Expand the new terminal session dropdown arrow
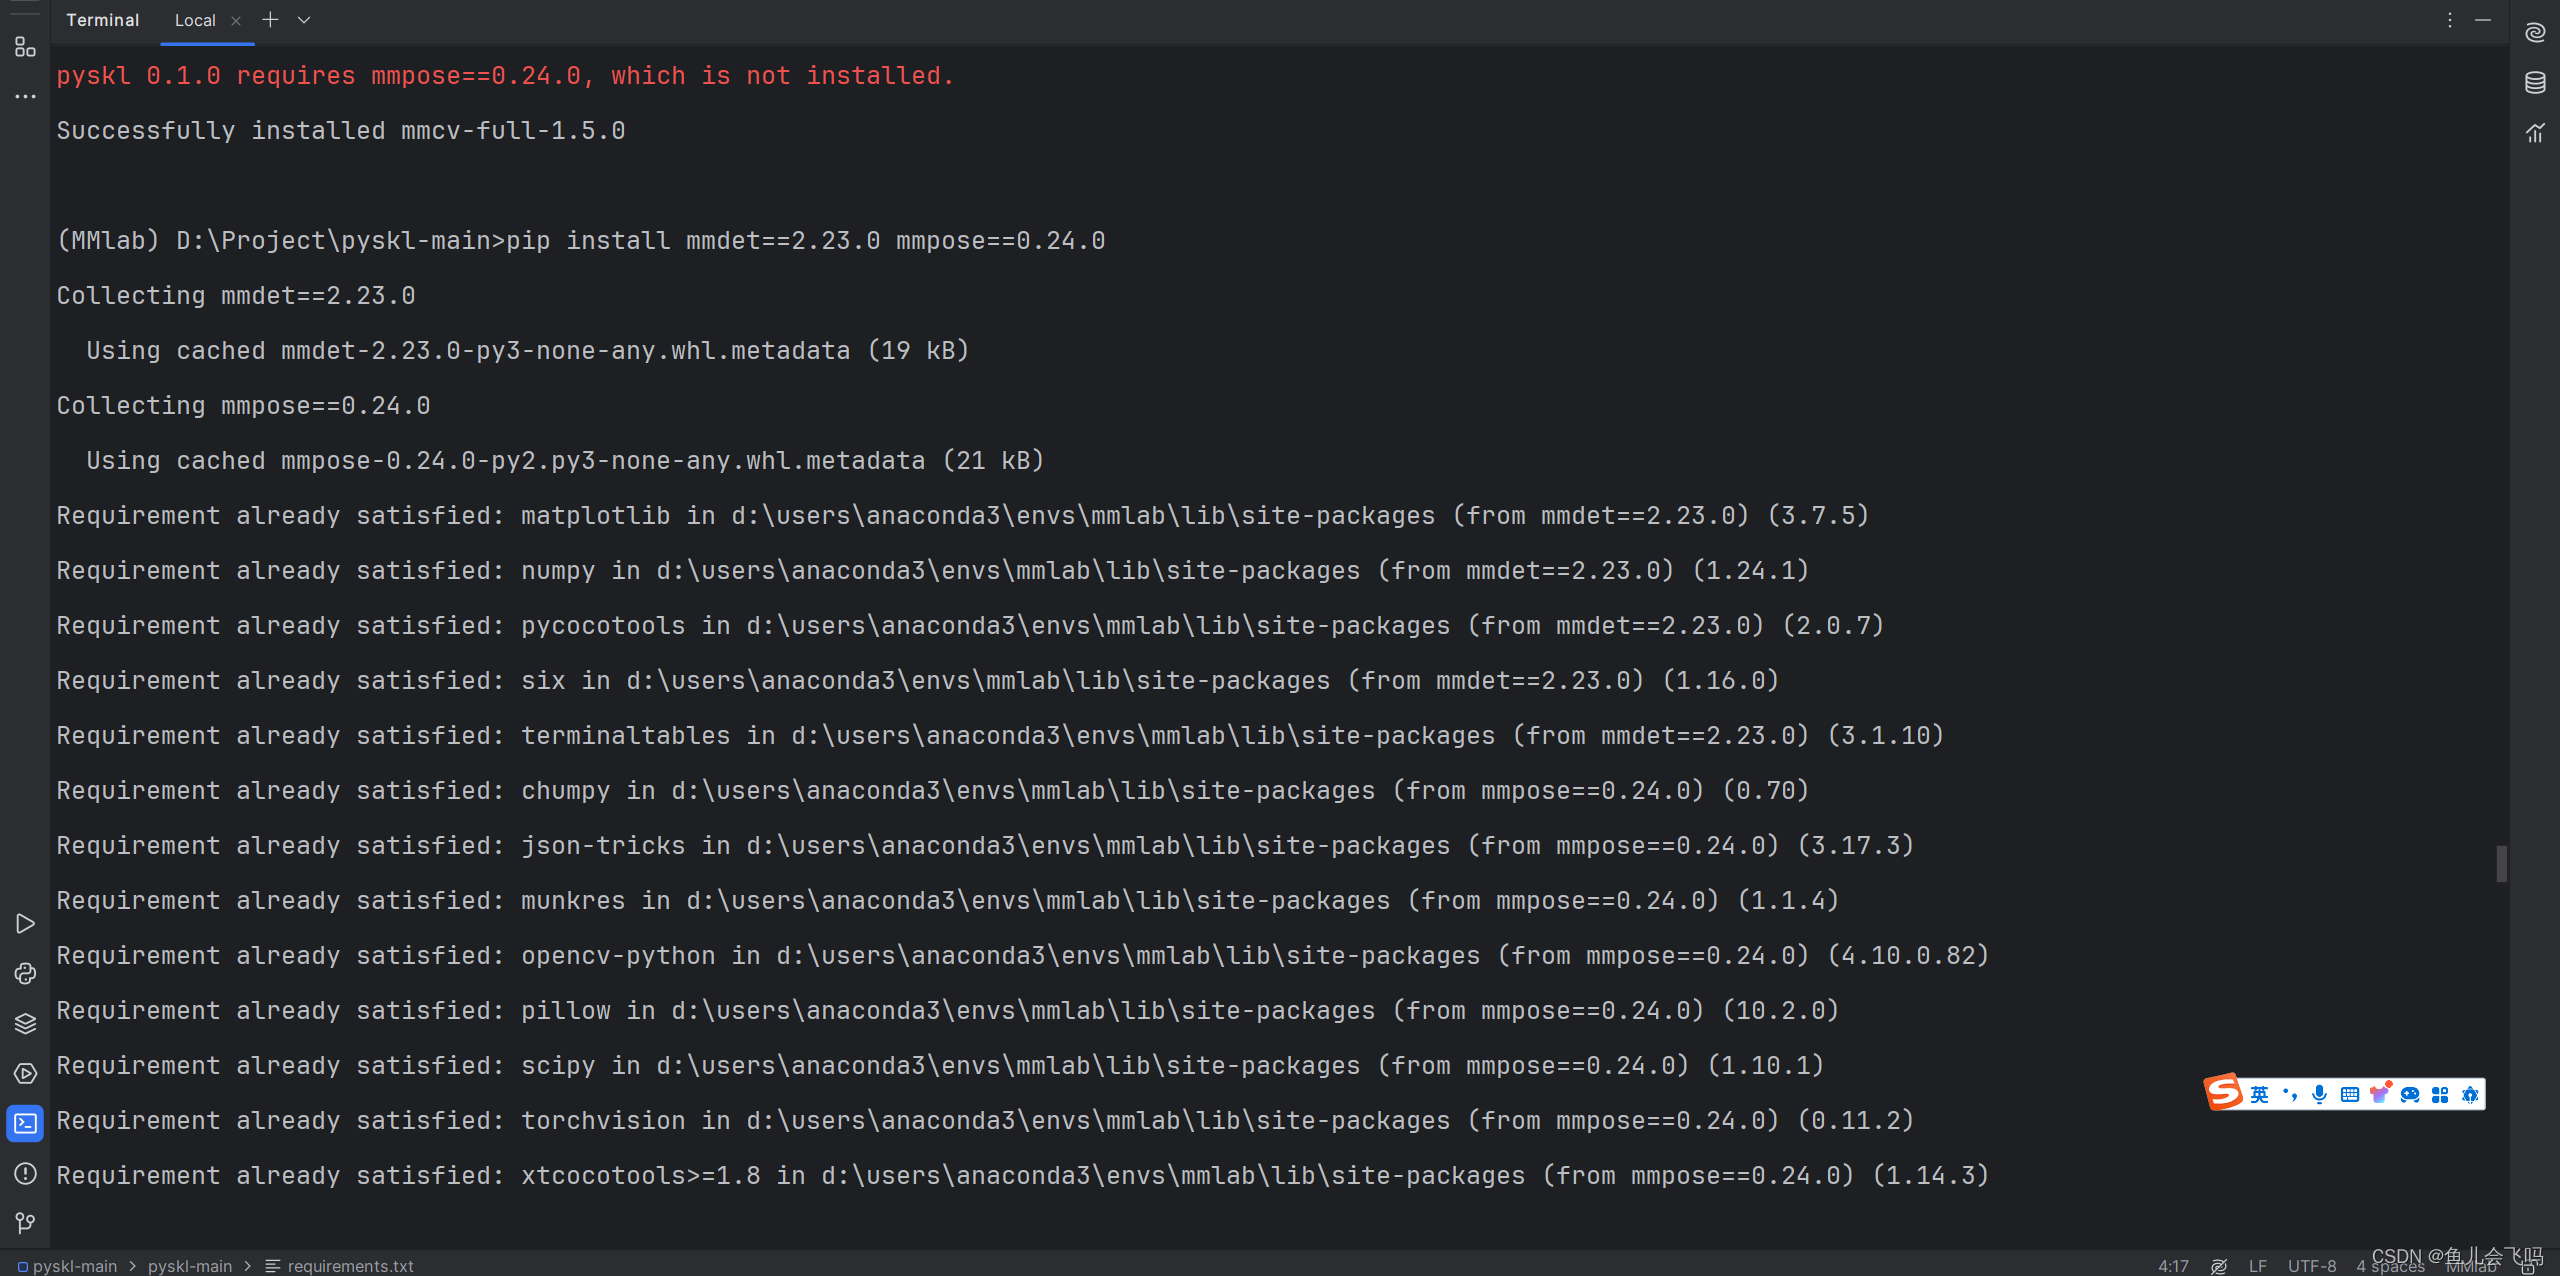 pyautogui.click(x=303, y=20)
